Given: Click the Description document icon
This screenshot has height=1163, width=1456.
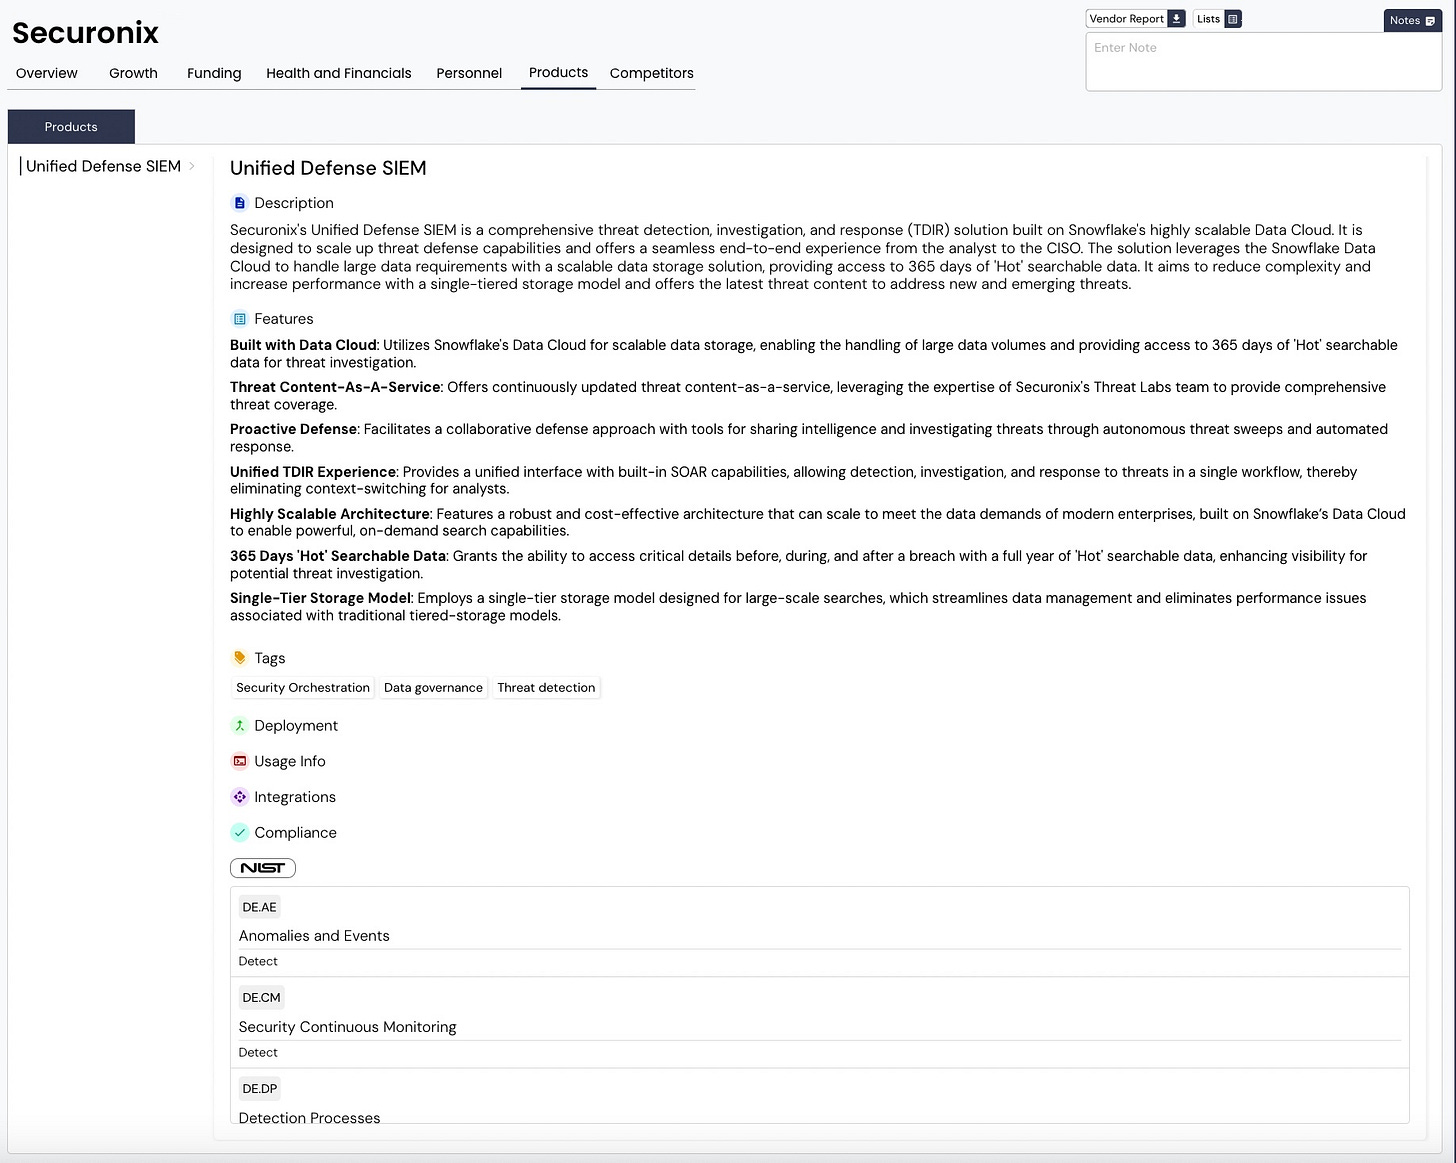Looking at the screenshot, I should [240, 203].
